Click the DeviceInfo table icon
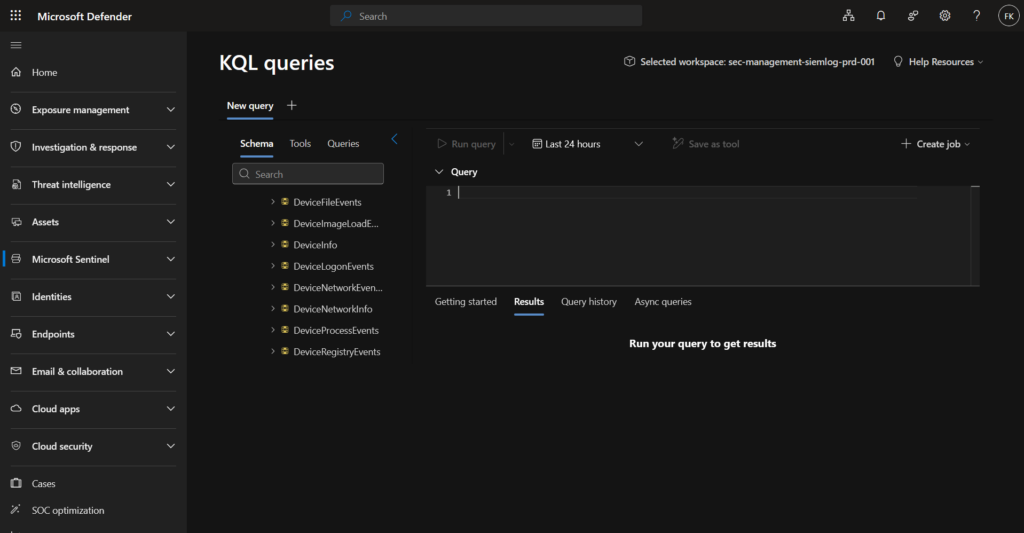This screenshot has height=533, width=1024. [285, 244]
